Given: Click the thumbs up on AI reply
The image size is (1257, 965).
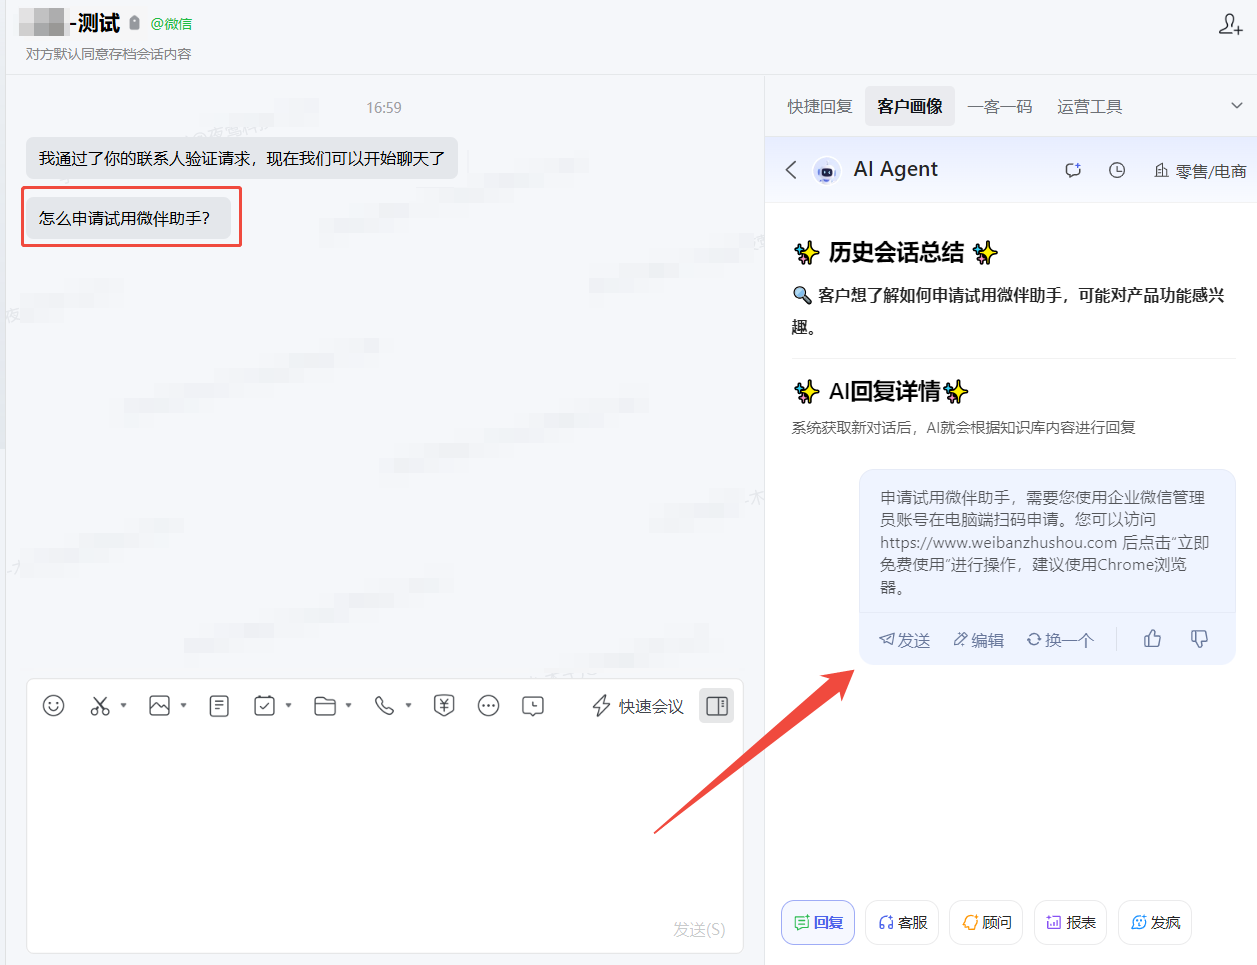Looking at the screenshot, I should 1152,639.
